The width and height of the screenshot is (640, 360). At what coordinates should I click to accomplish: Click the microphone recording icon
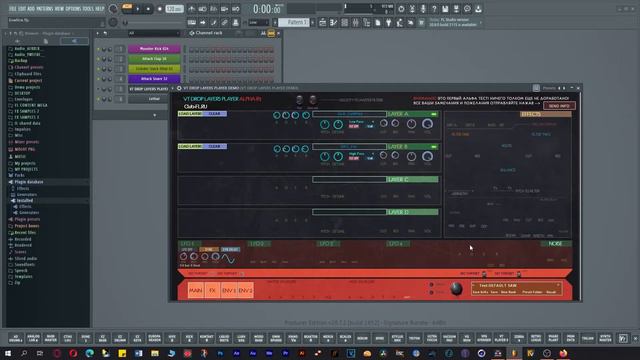pyautogui.click(x=423, y=9)
